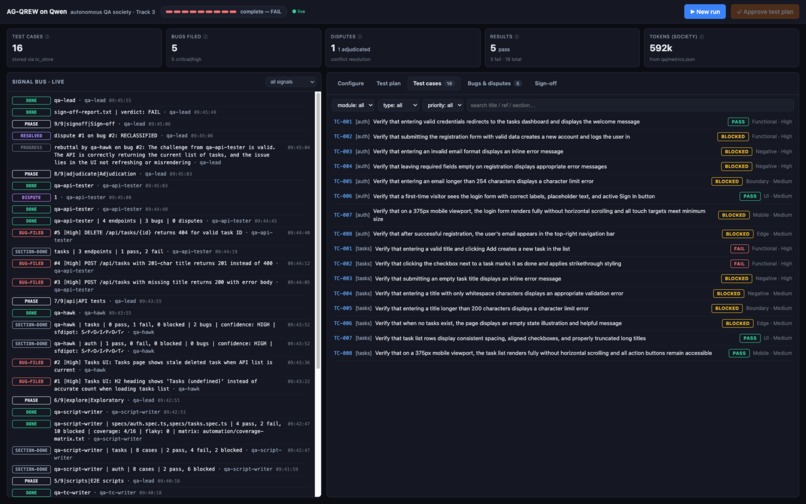The image size is (806, 504).
Task: Click bug #2 stale deleted task signal
Action: pyautogui.click(x=163, y=366)
